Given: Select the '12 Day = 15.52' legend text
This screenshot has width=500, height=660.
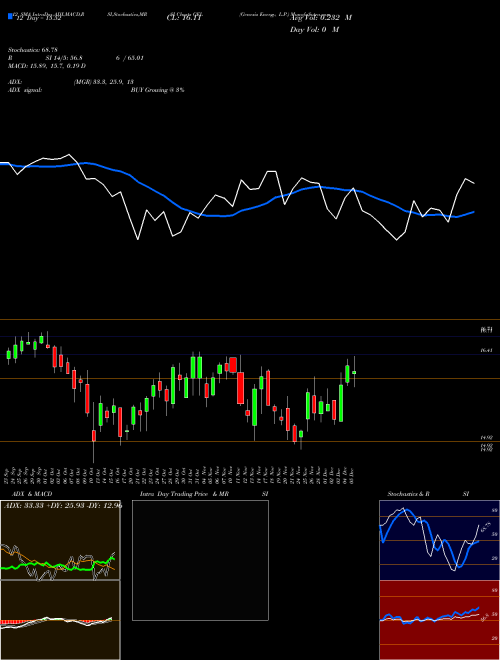Looking at the screenshot, I should click(x=37, y=18).
